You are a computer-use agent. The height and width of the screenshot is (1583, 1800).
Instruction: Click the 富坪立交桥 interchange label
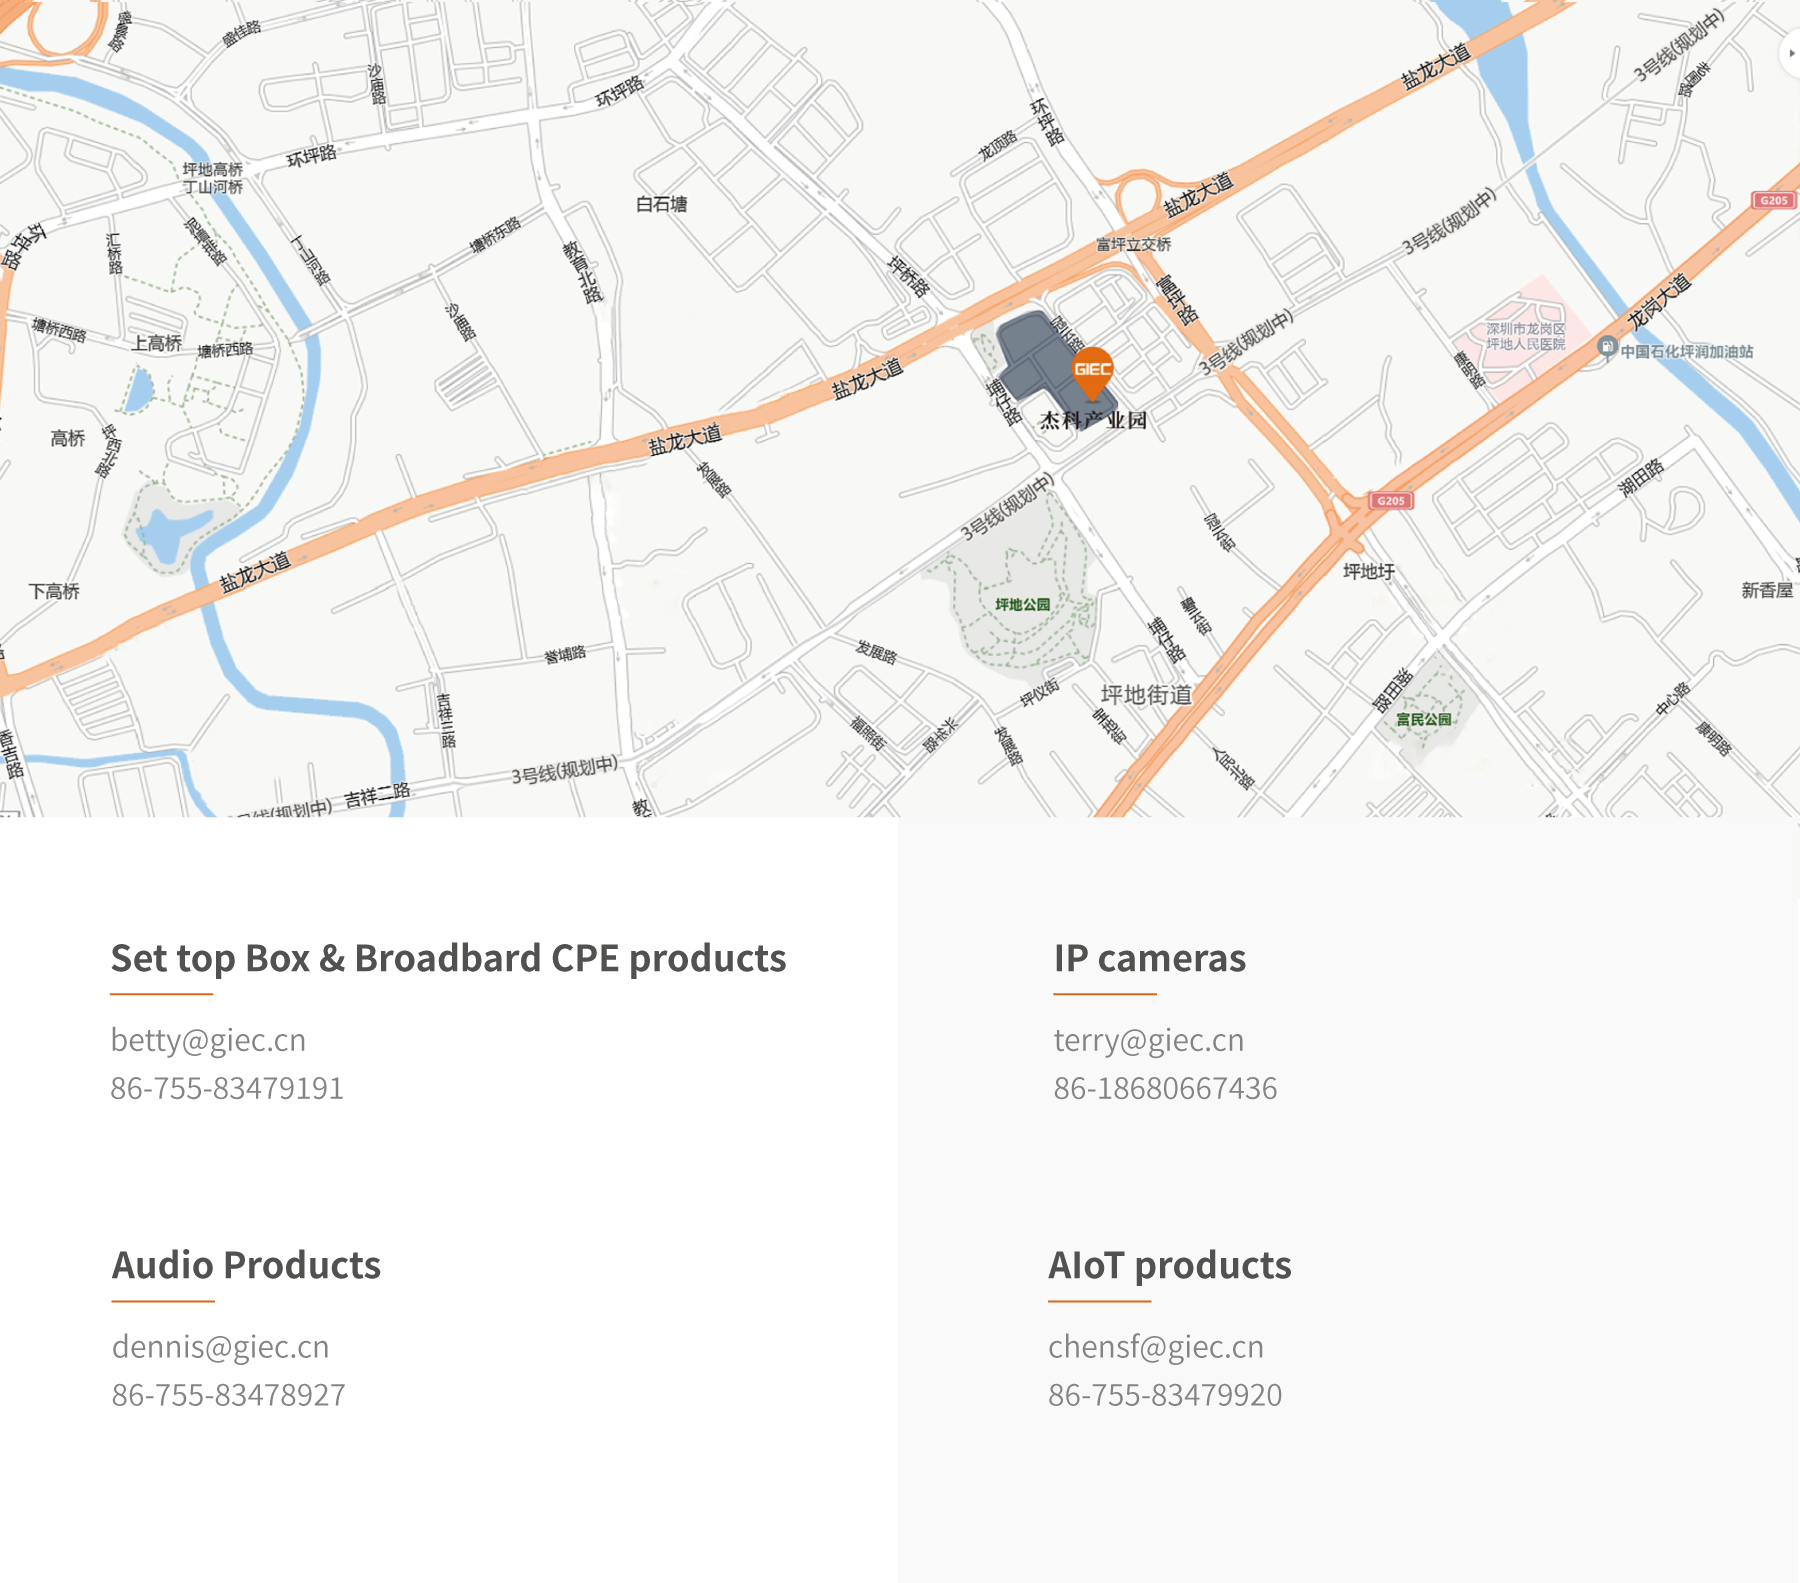pyautogui.click(x=1133, y=245)
